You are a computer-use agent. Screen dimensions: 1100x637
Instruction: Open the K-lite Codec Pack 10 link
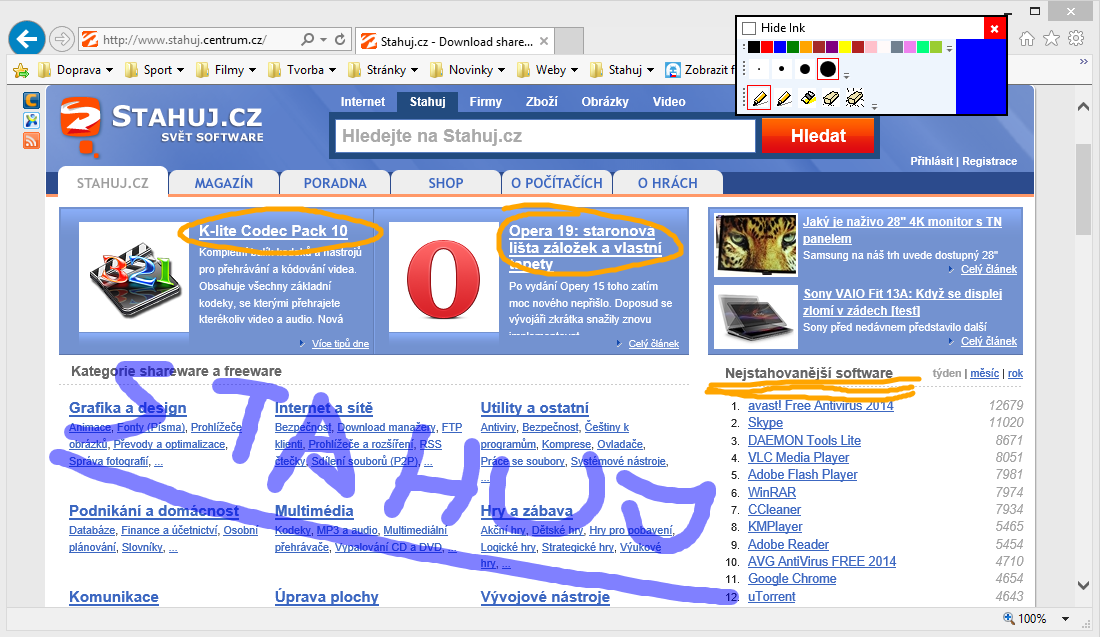[x=273, y=231]
